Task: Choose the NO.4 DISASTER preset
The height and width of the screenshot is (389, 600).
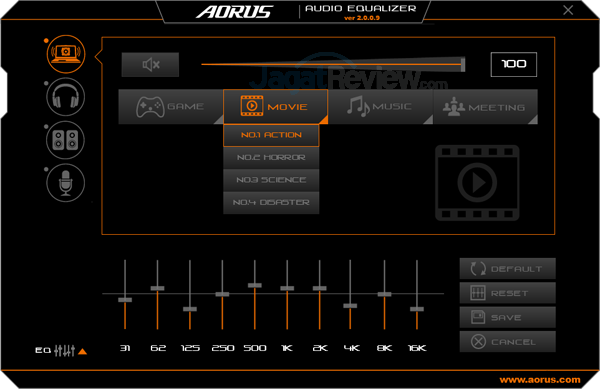Action: coord(271,202)
